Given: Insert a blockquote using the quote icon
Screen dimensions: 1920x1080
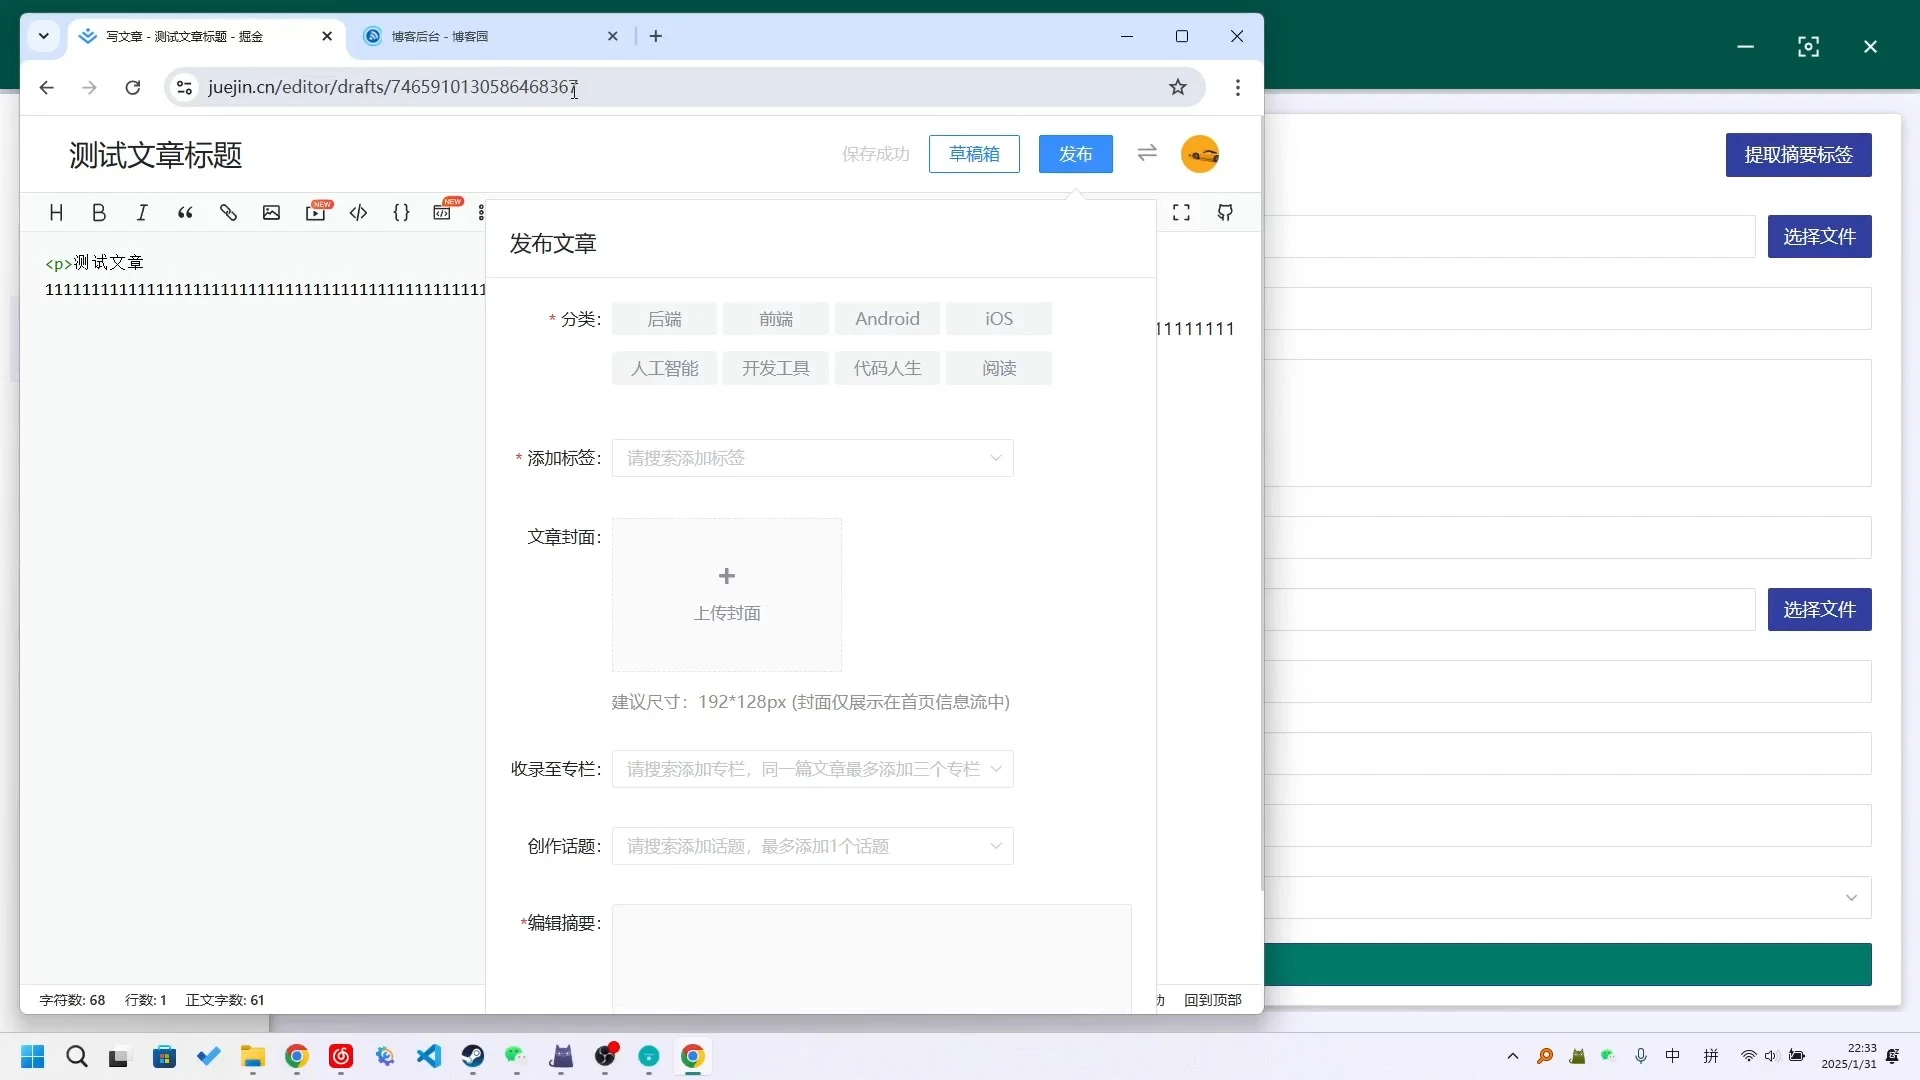Looking at the screenshot, I should point(185,212).
